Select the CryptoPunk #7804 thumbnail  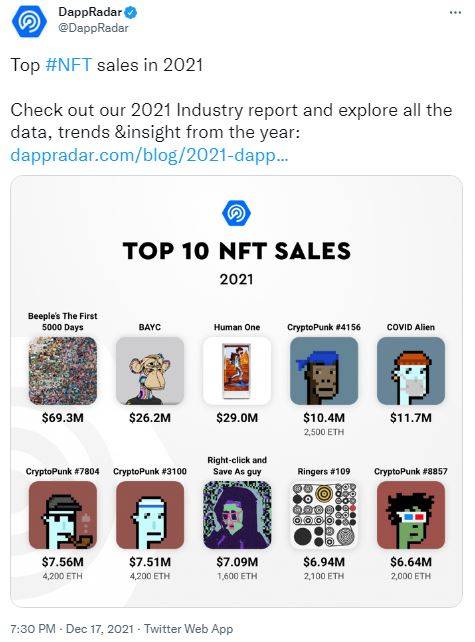click(x=63, y=515)
